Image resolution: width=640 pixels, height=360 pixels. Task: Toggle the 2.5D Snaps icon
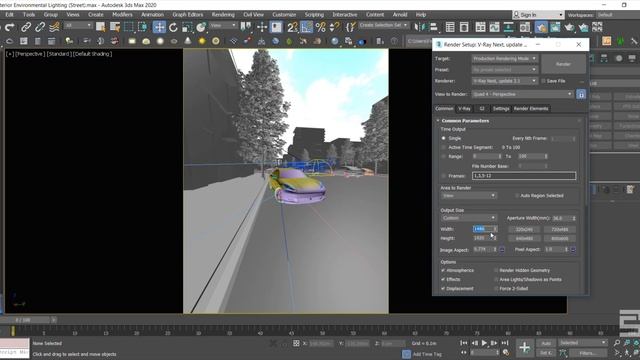(292, 27)
